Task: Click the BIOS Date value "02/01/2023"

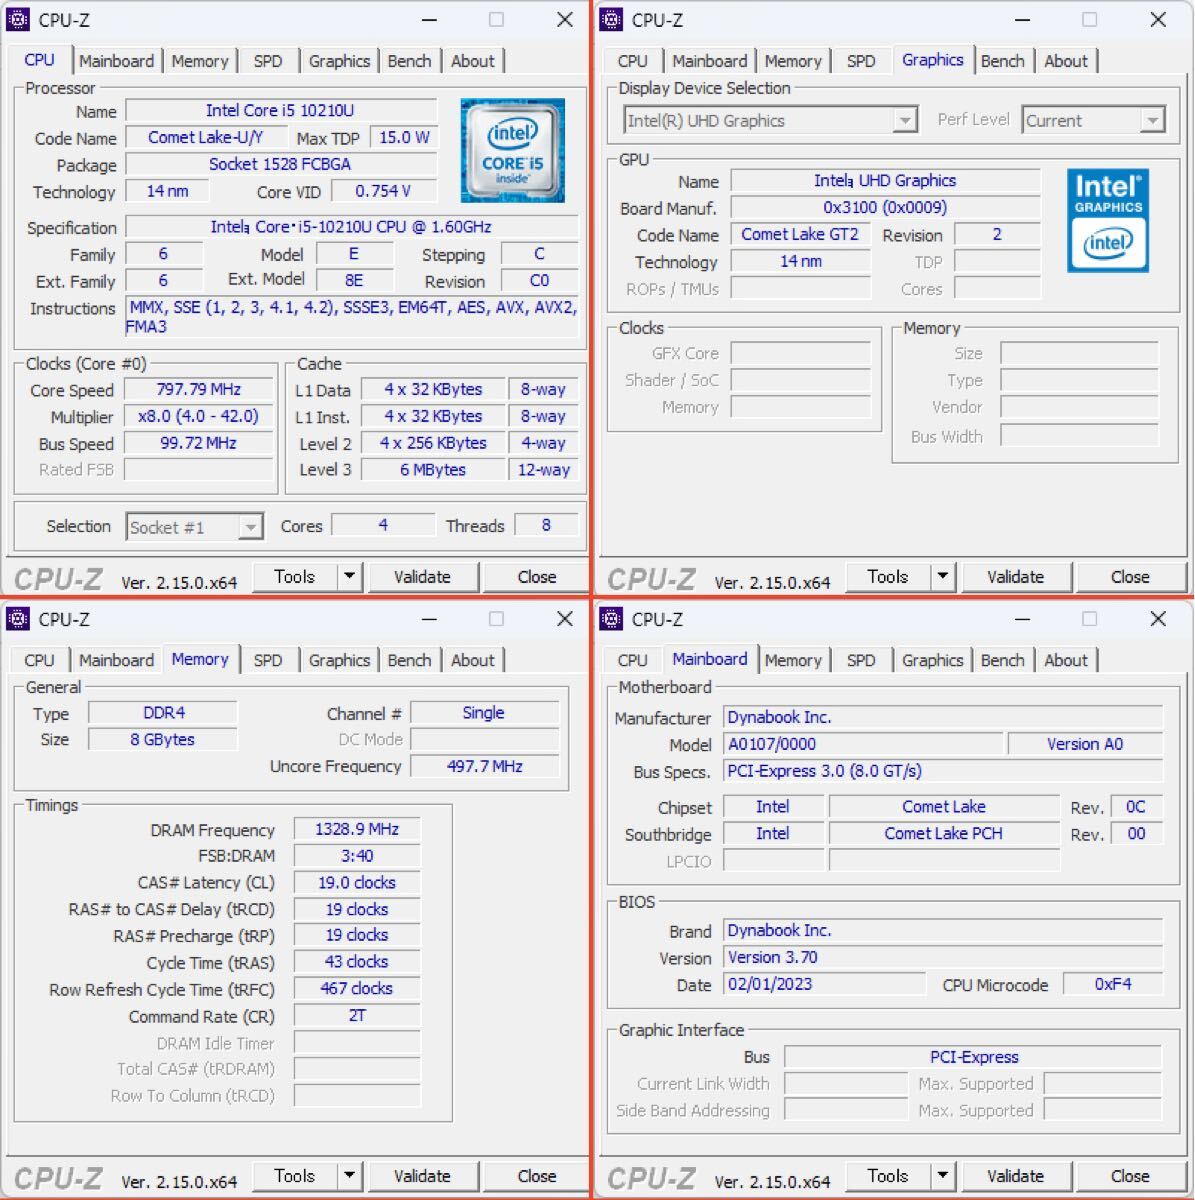Action: click(824, 985)
